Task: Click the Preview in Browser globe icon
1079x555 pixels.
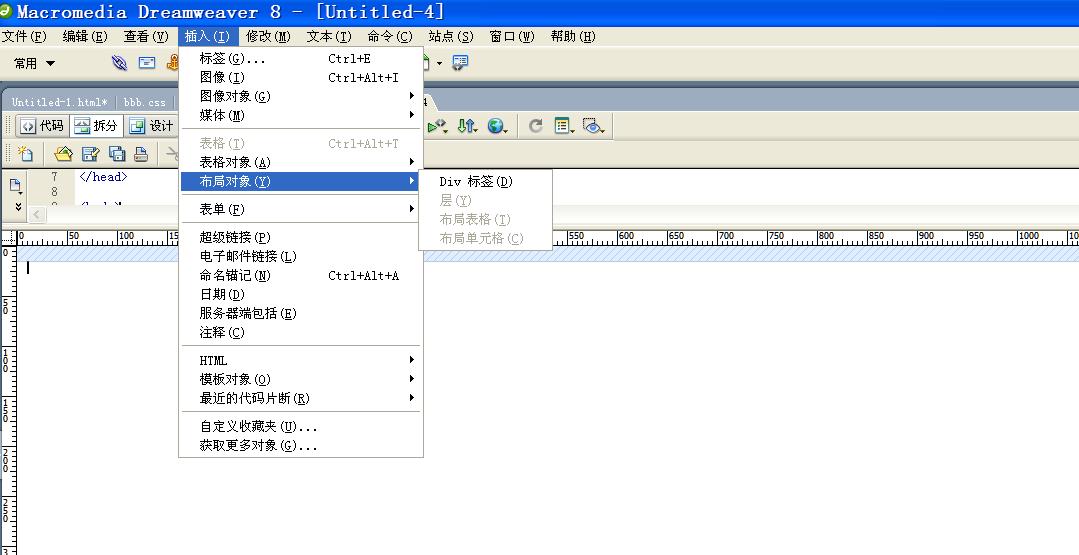Action: 497,126
